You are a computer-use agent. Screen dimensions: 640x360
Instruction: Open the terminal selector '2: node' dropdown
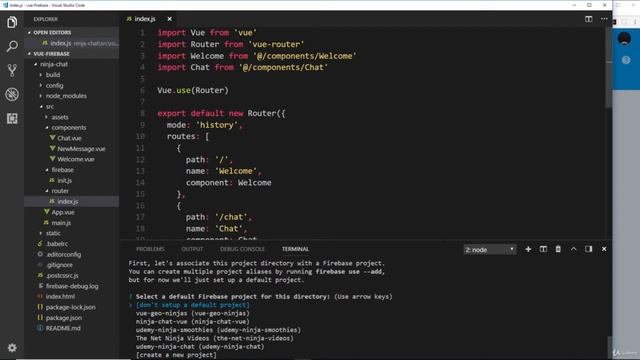click(x=490, y=249)
